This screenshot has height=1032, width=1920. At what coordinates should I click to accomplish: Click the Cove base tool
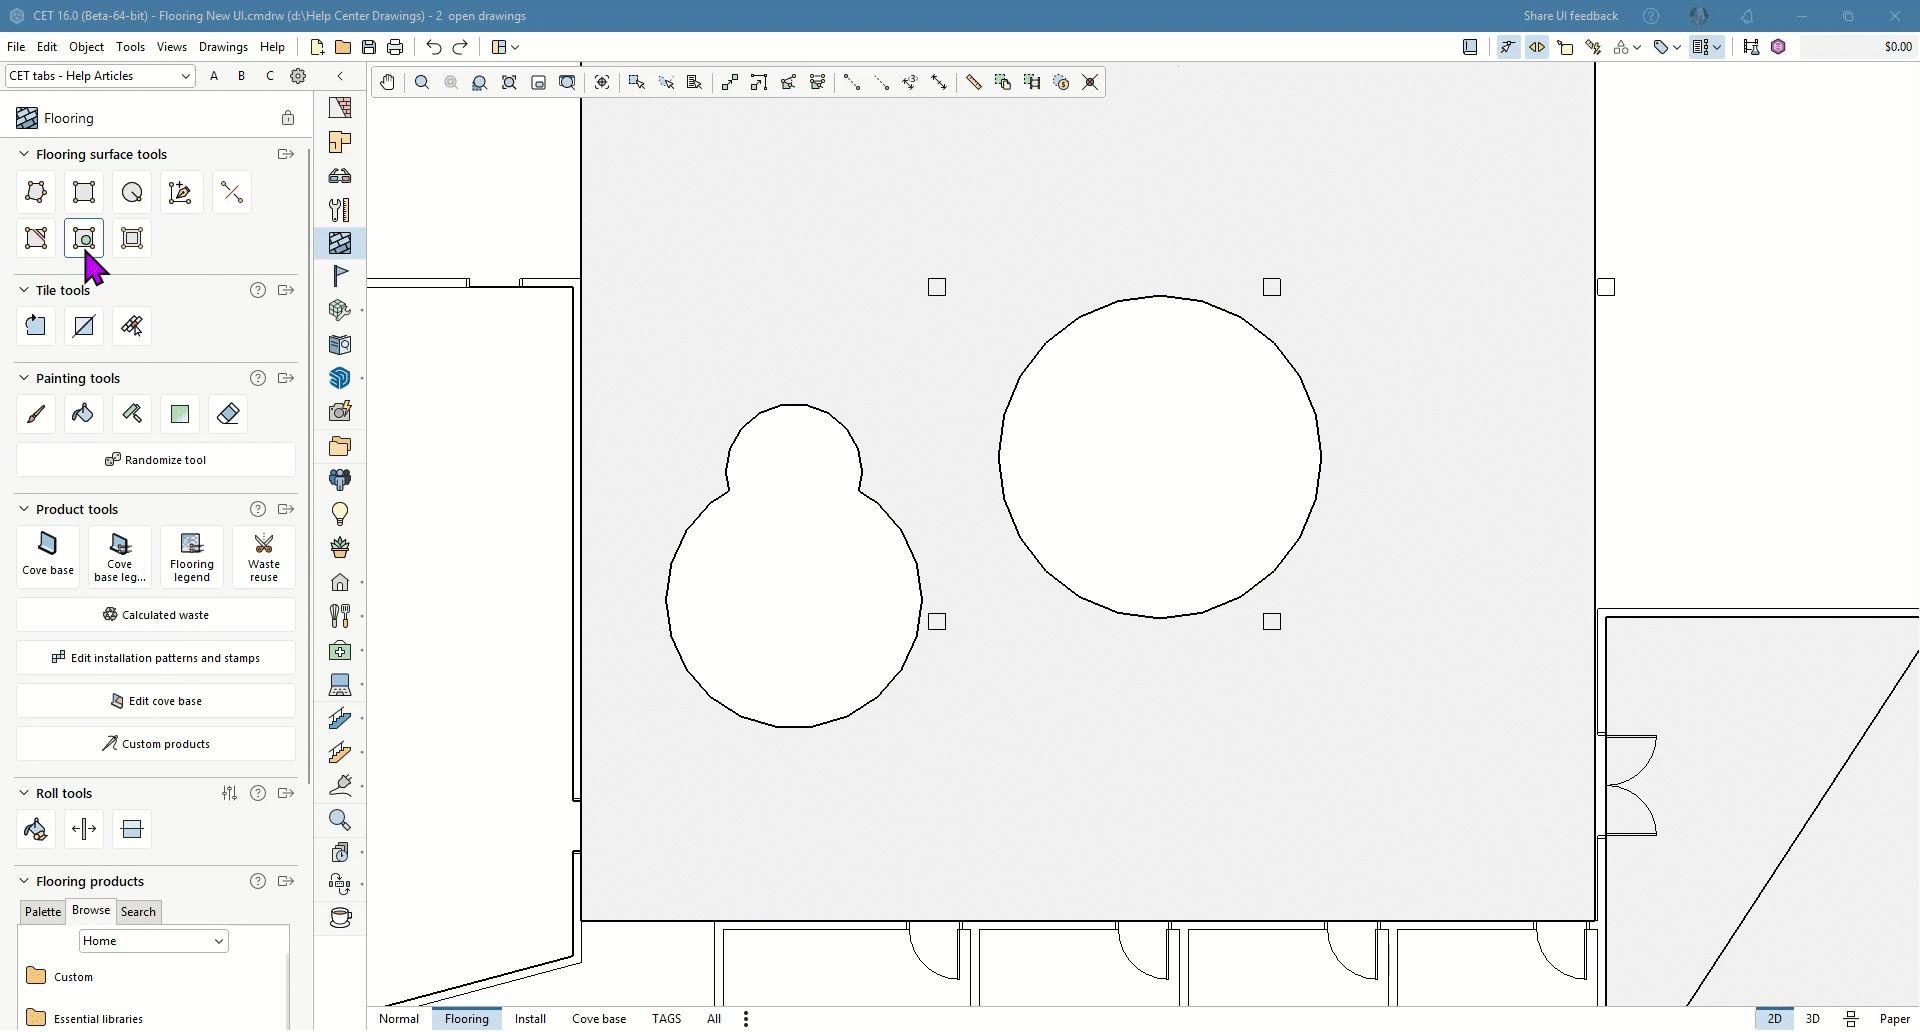(48, 556)
